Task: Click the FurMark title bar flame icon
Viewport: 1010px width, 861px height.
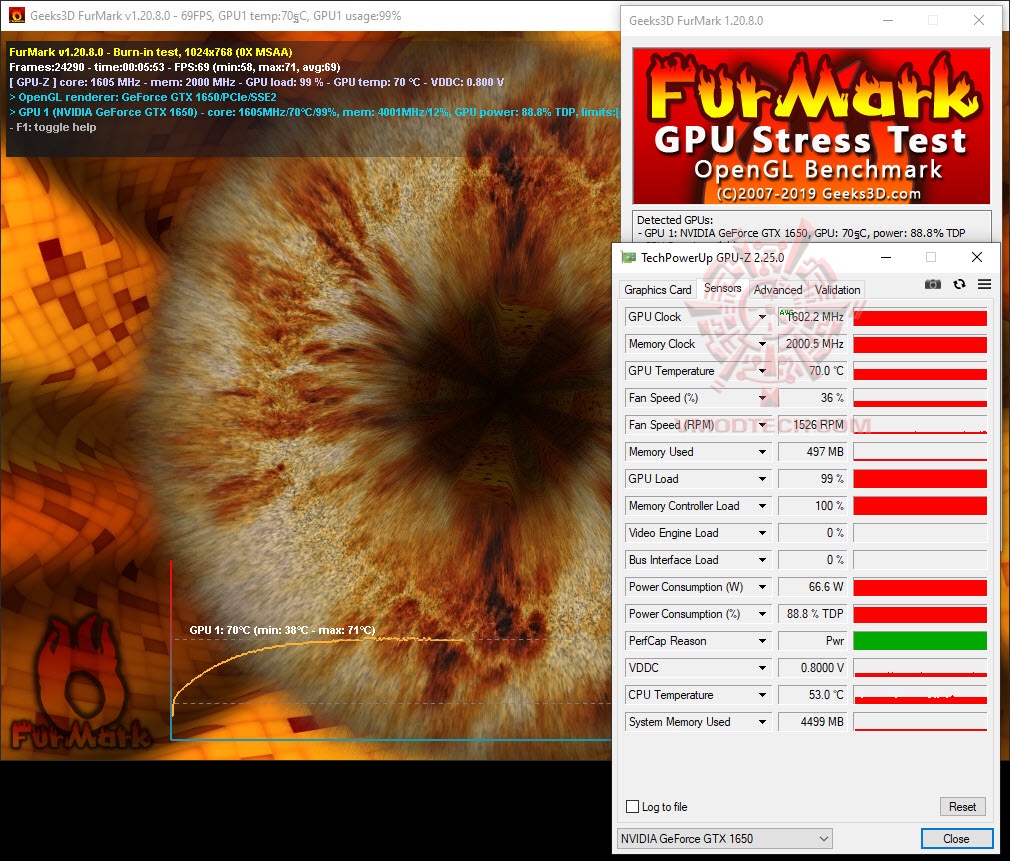Action: click(x=17, y=15)
